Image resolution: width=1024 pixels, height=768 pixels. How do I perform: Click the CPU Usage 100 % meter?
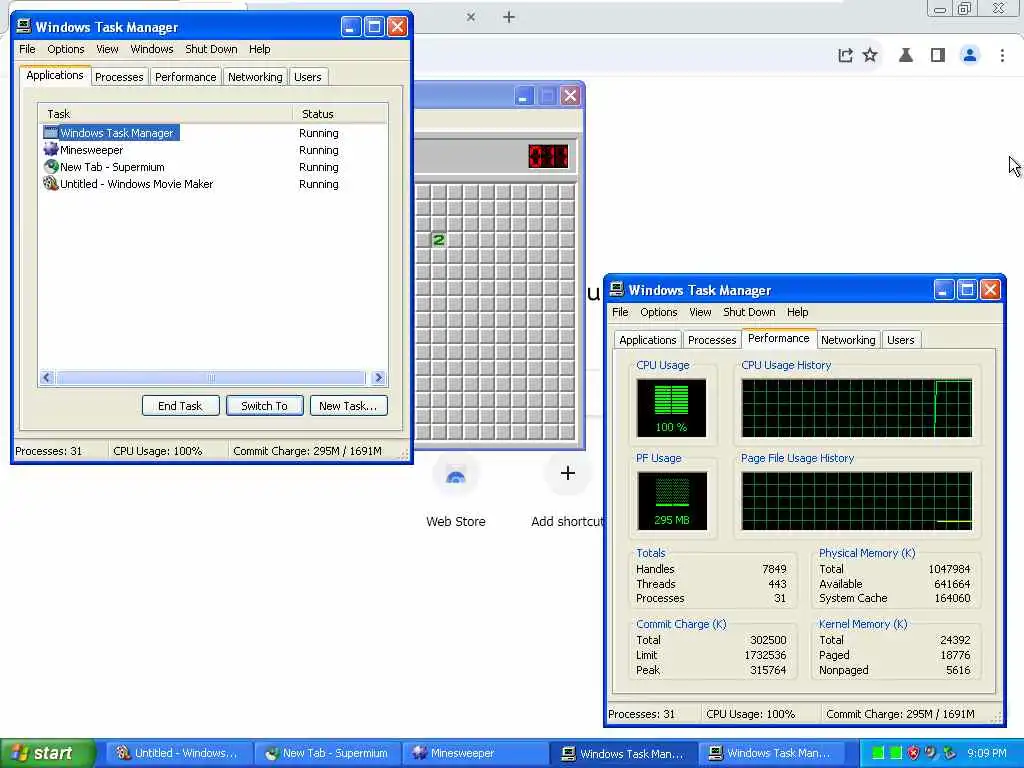coord(671,408)
